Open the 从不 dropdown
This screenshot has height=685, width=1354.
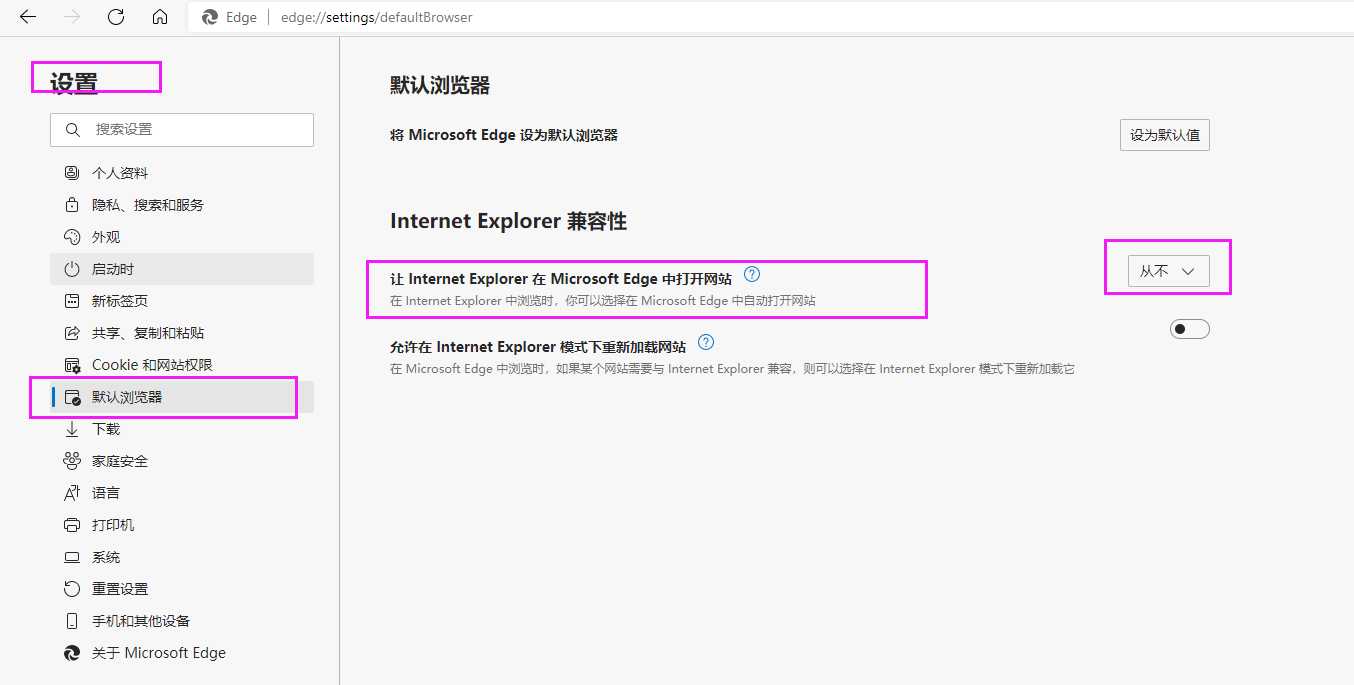[1168, 271]
